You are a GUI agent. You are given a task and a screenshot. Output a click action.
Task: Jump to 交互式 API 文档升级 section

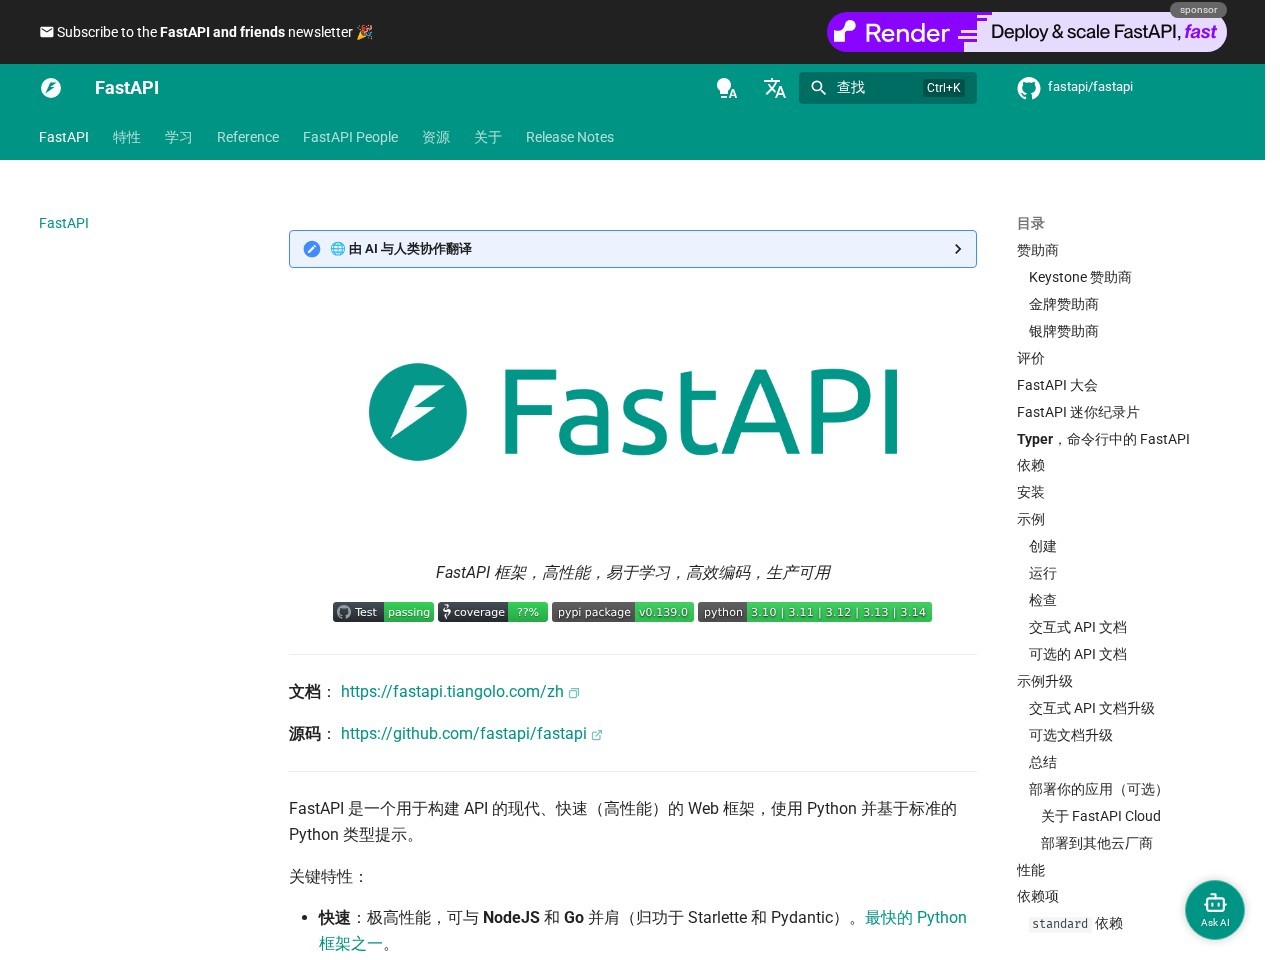(1092, 708)
